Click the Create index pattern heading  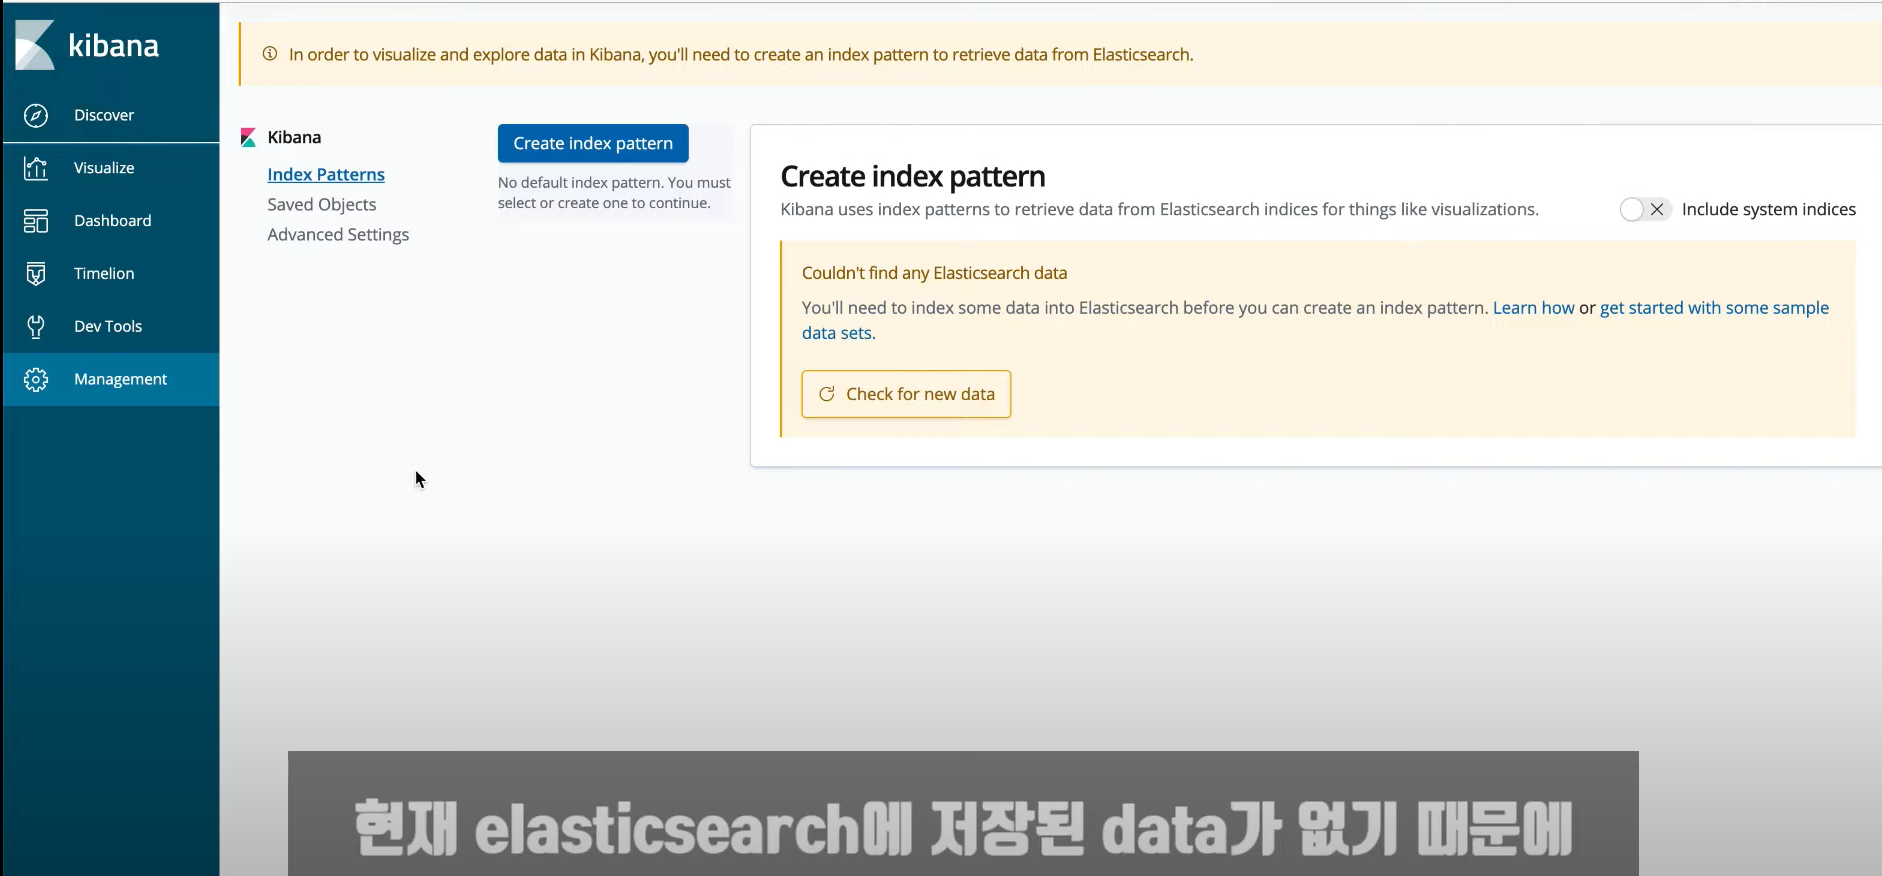[913, 176]
